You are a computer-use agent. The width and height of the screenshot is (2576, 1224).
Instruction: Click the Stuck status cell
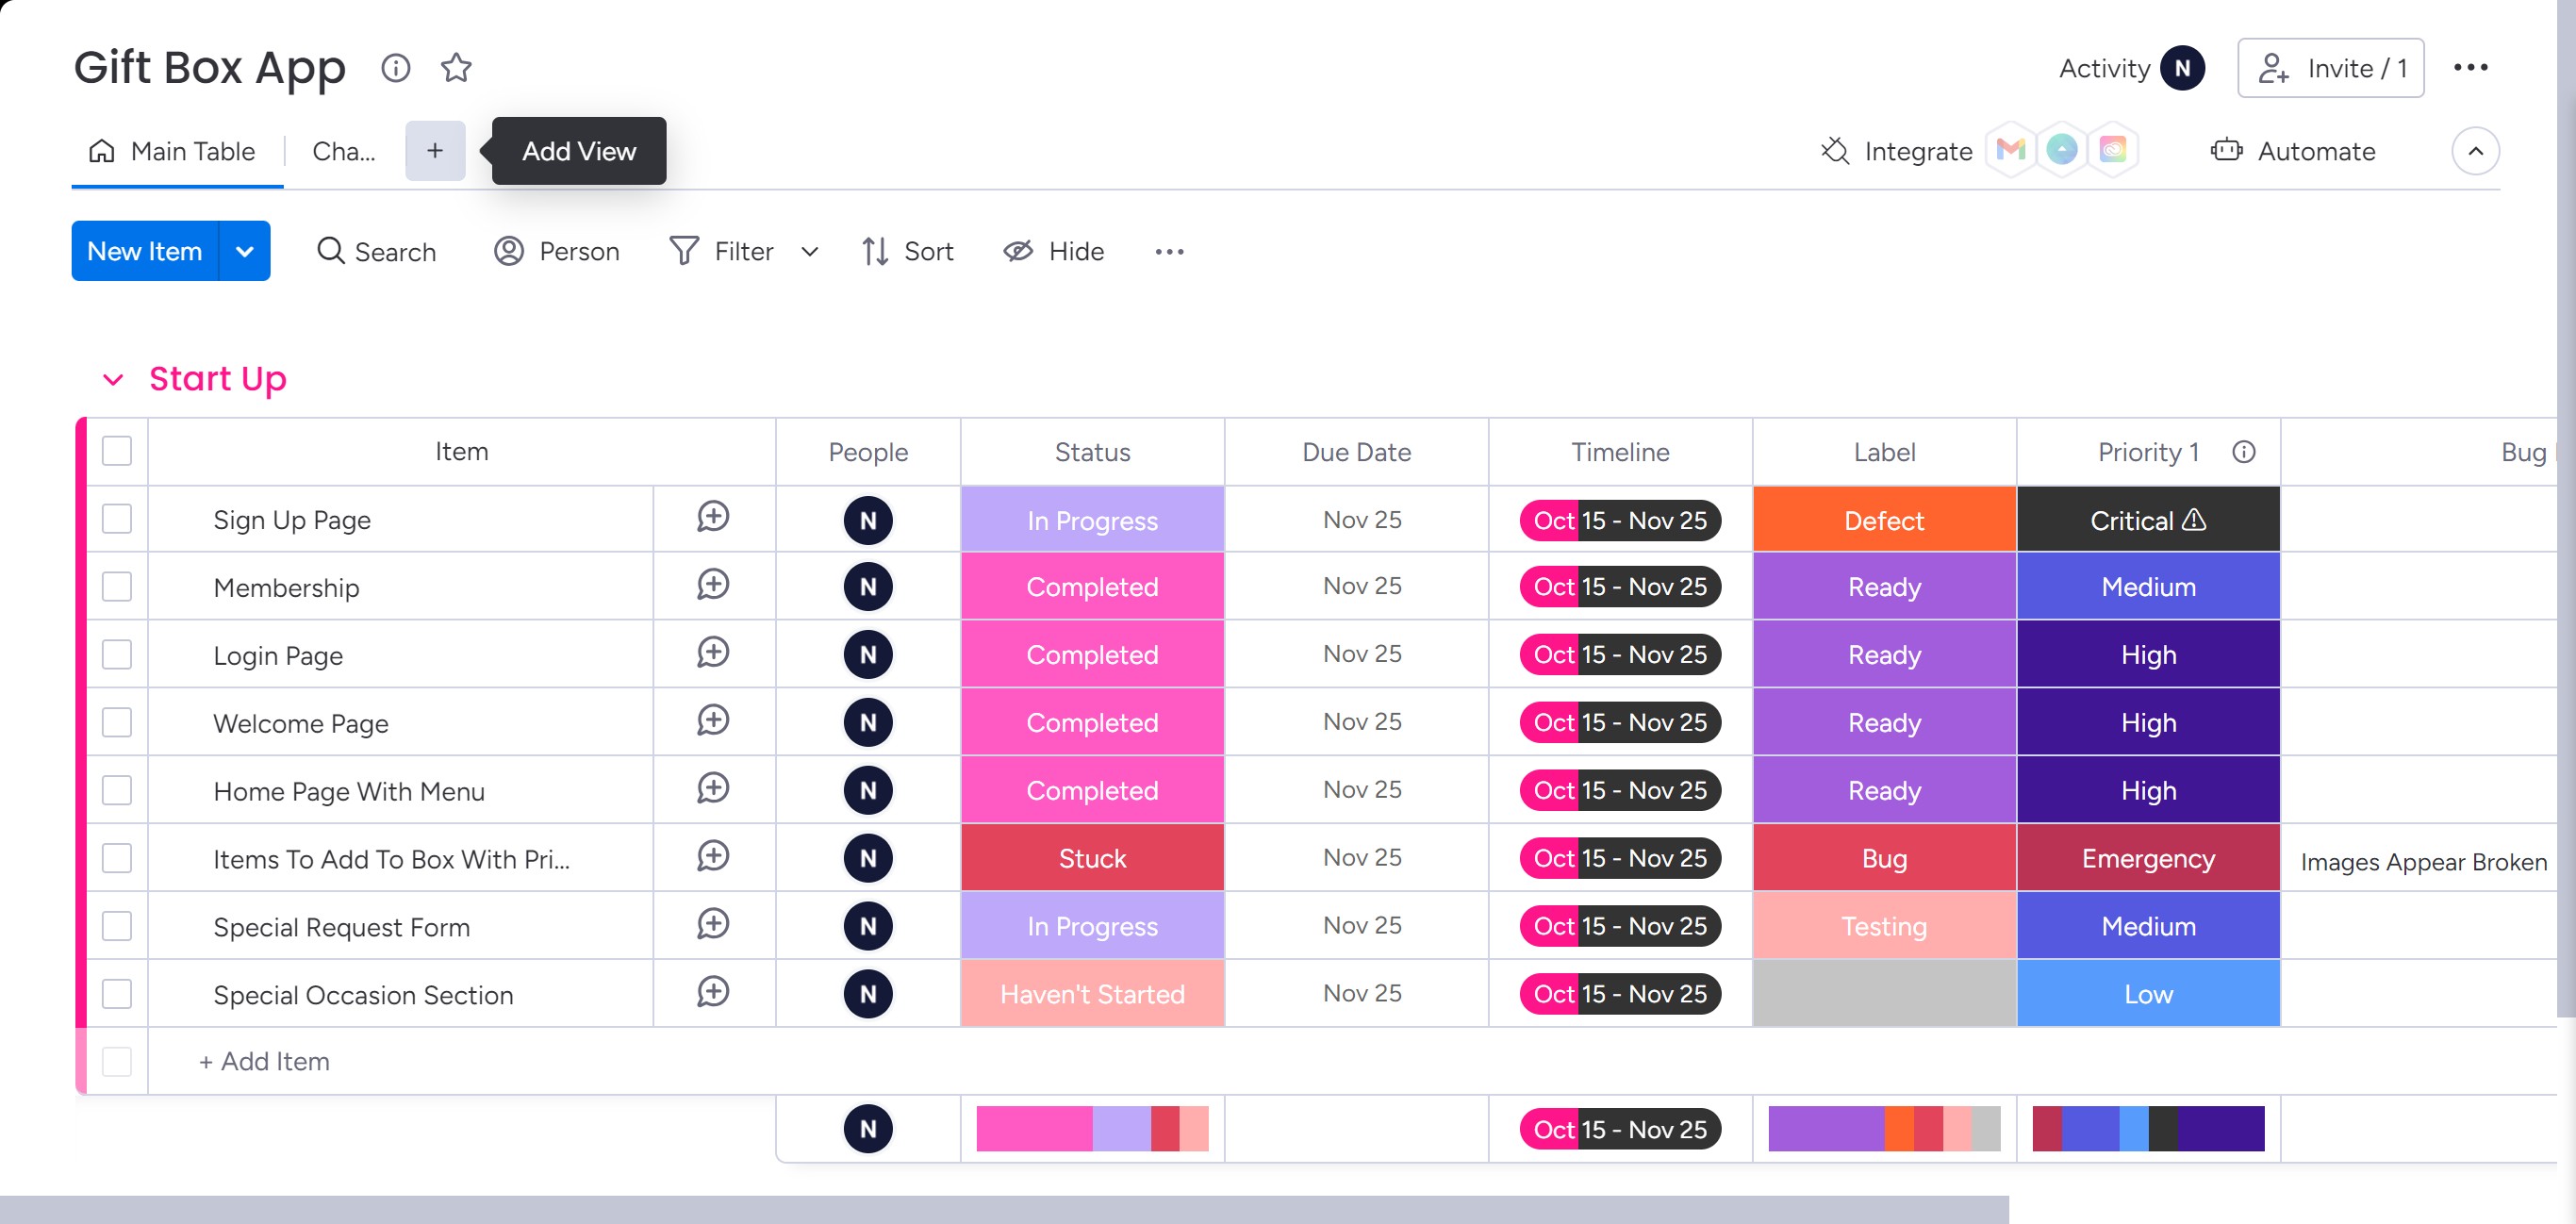point(1092,858)
